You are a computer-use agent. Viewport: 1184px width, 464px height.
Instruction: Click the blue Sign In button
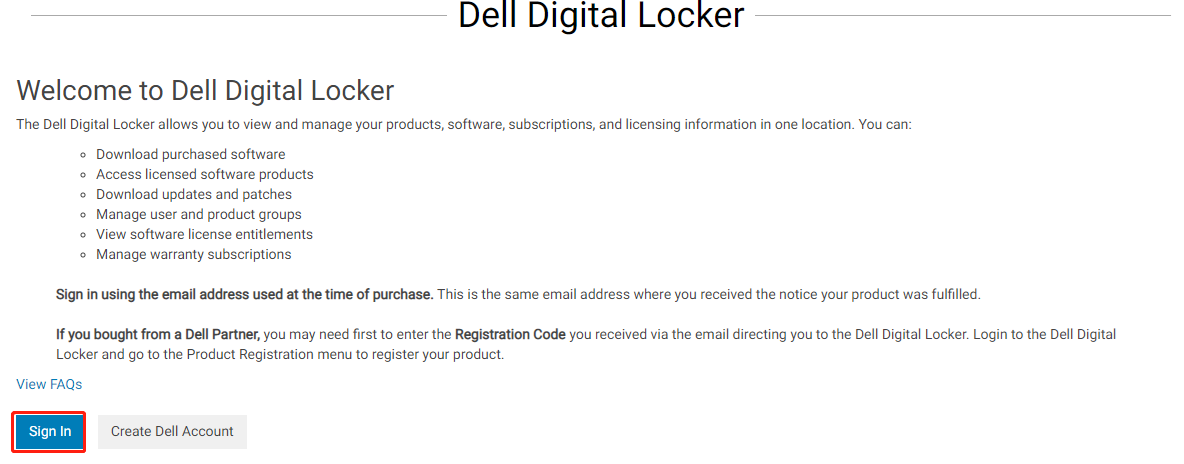coord(50,432)
